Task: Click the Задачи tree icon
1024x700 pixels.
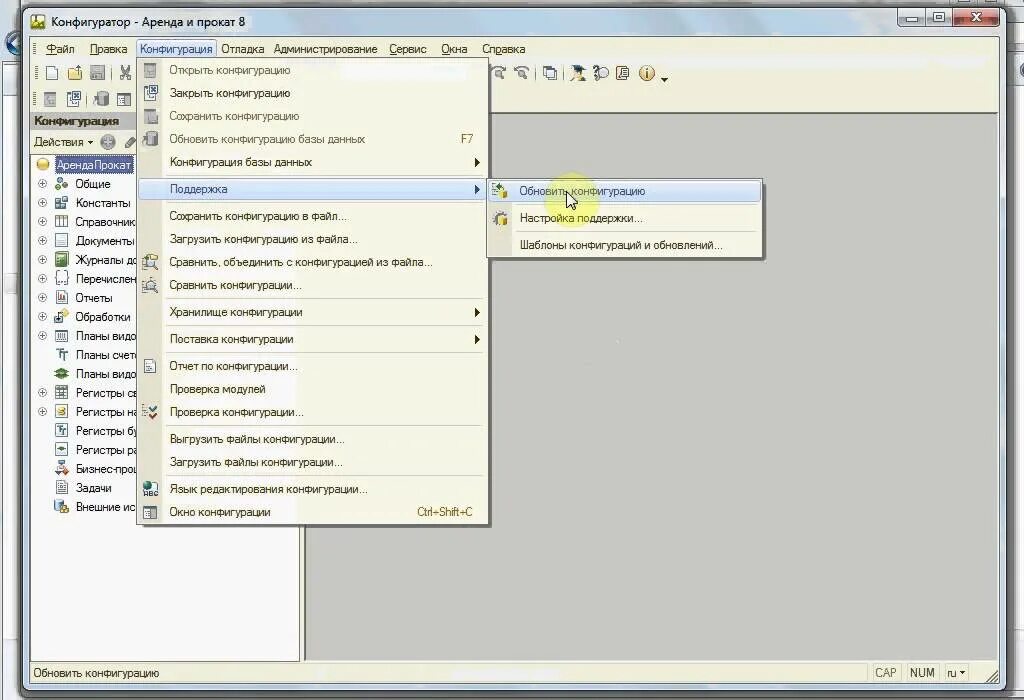Action: 61,487
